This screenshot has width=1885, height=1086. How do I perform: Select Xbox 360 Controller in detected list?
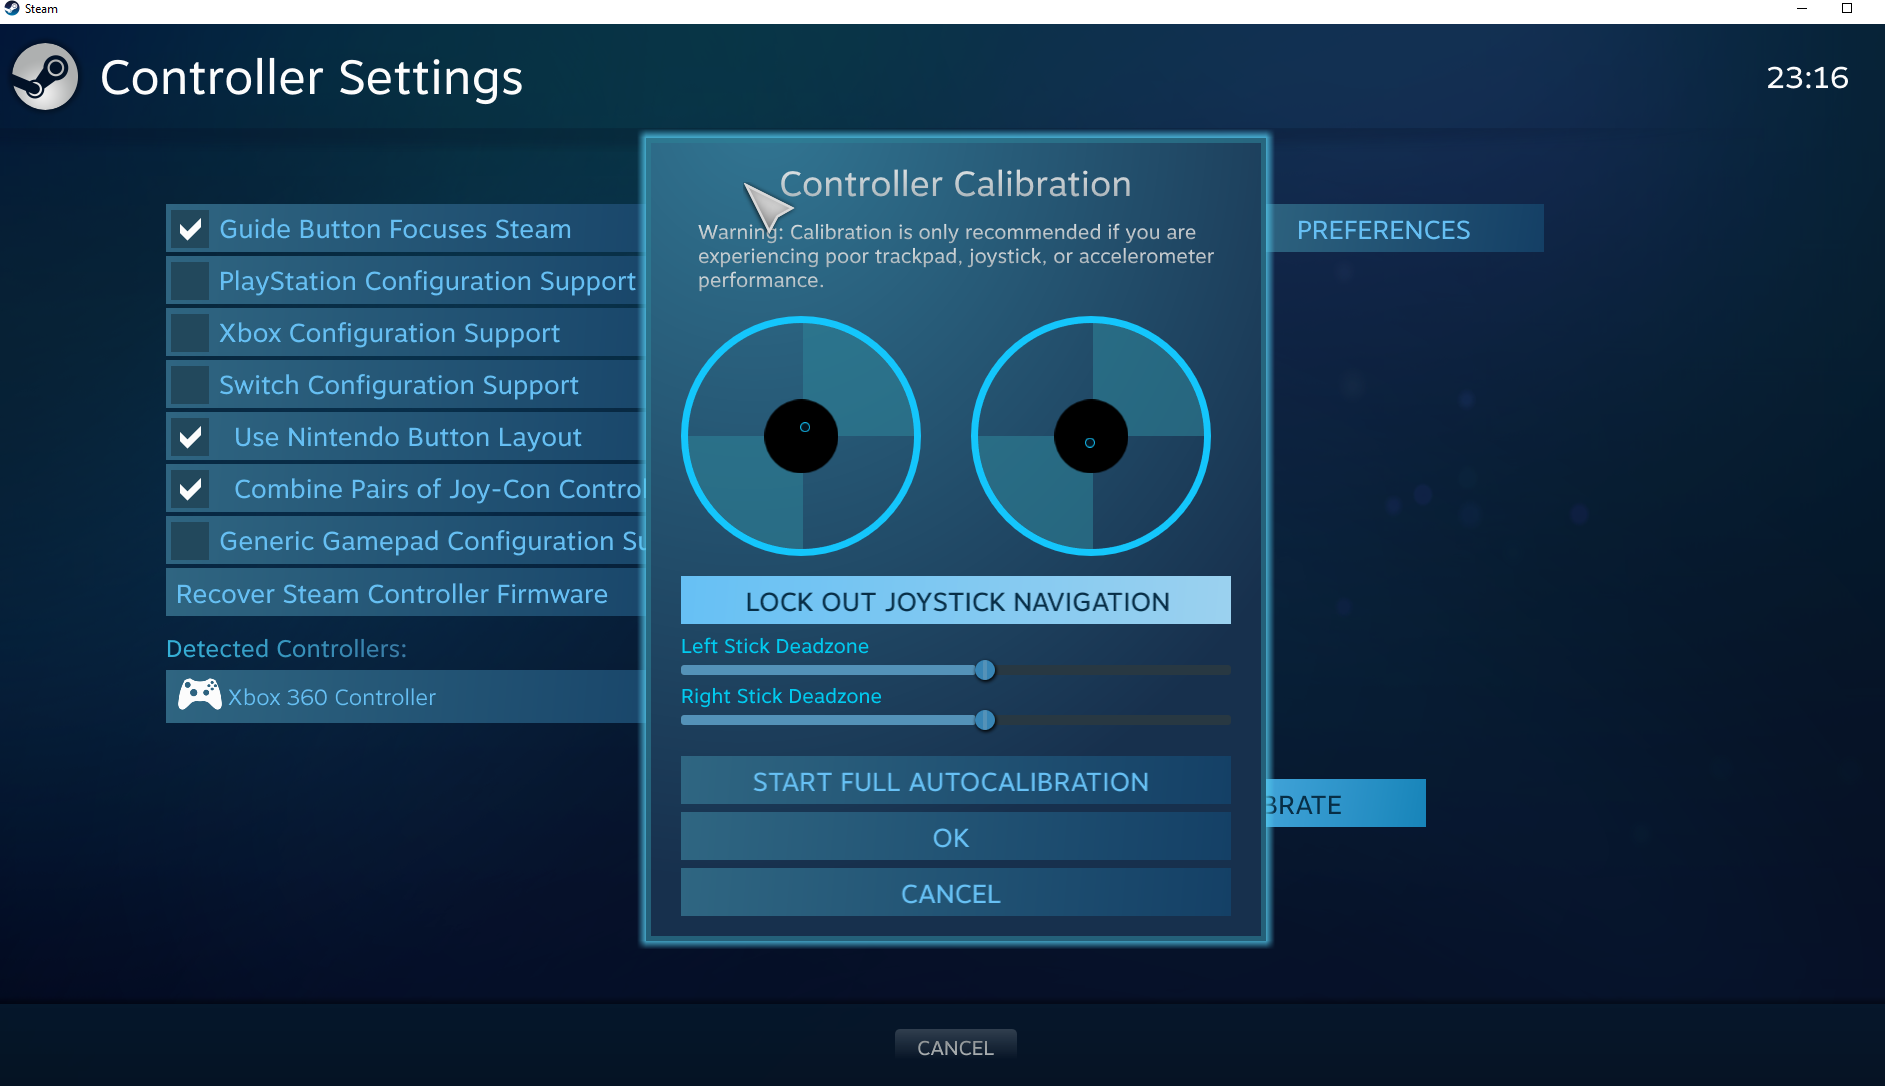click(405, 697)
